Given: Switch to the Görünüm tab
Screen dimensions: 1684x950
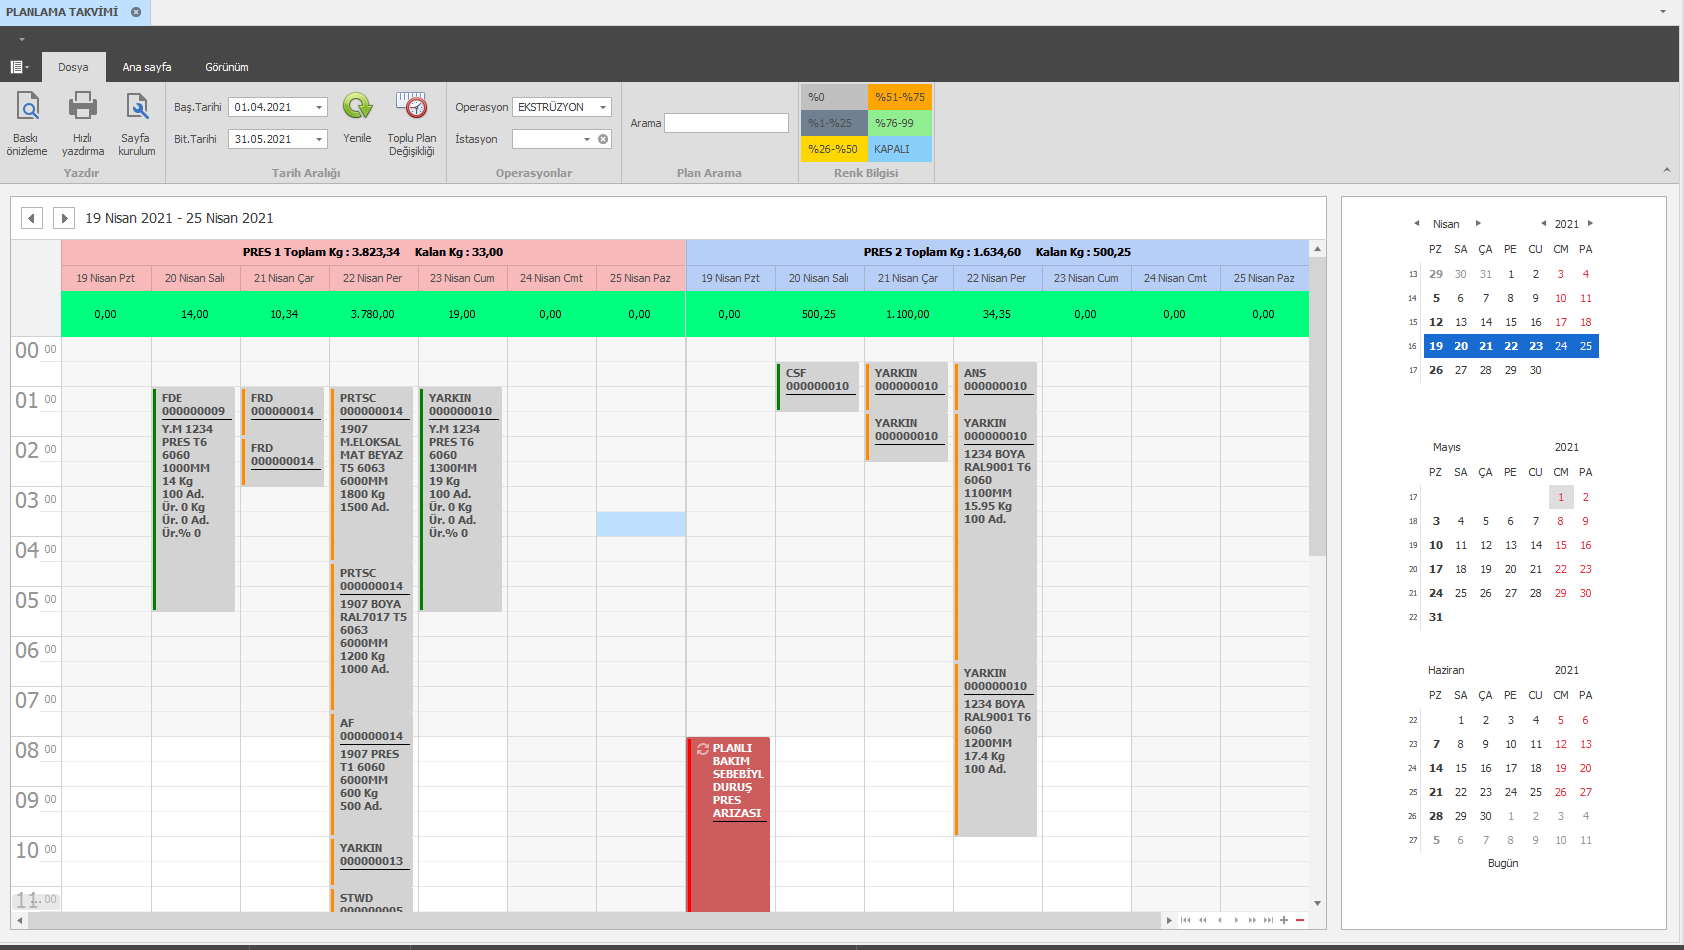Looking at the screenshot, I should point(227,67).
